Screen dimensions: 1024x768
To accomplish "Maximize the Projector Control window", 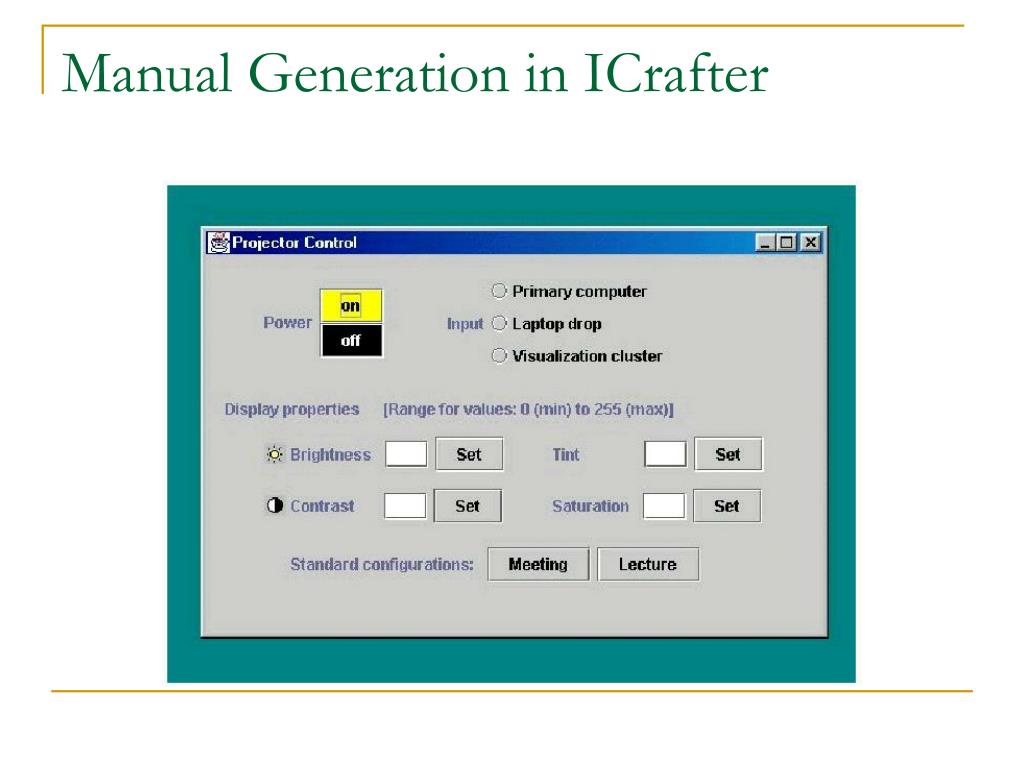I will 787,242.
